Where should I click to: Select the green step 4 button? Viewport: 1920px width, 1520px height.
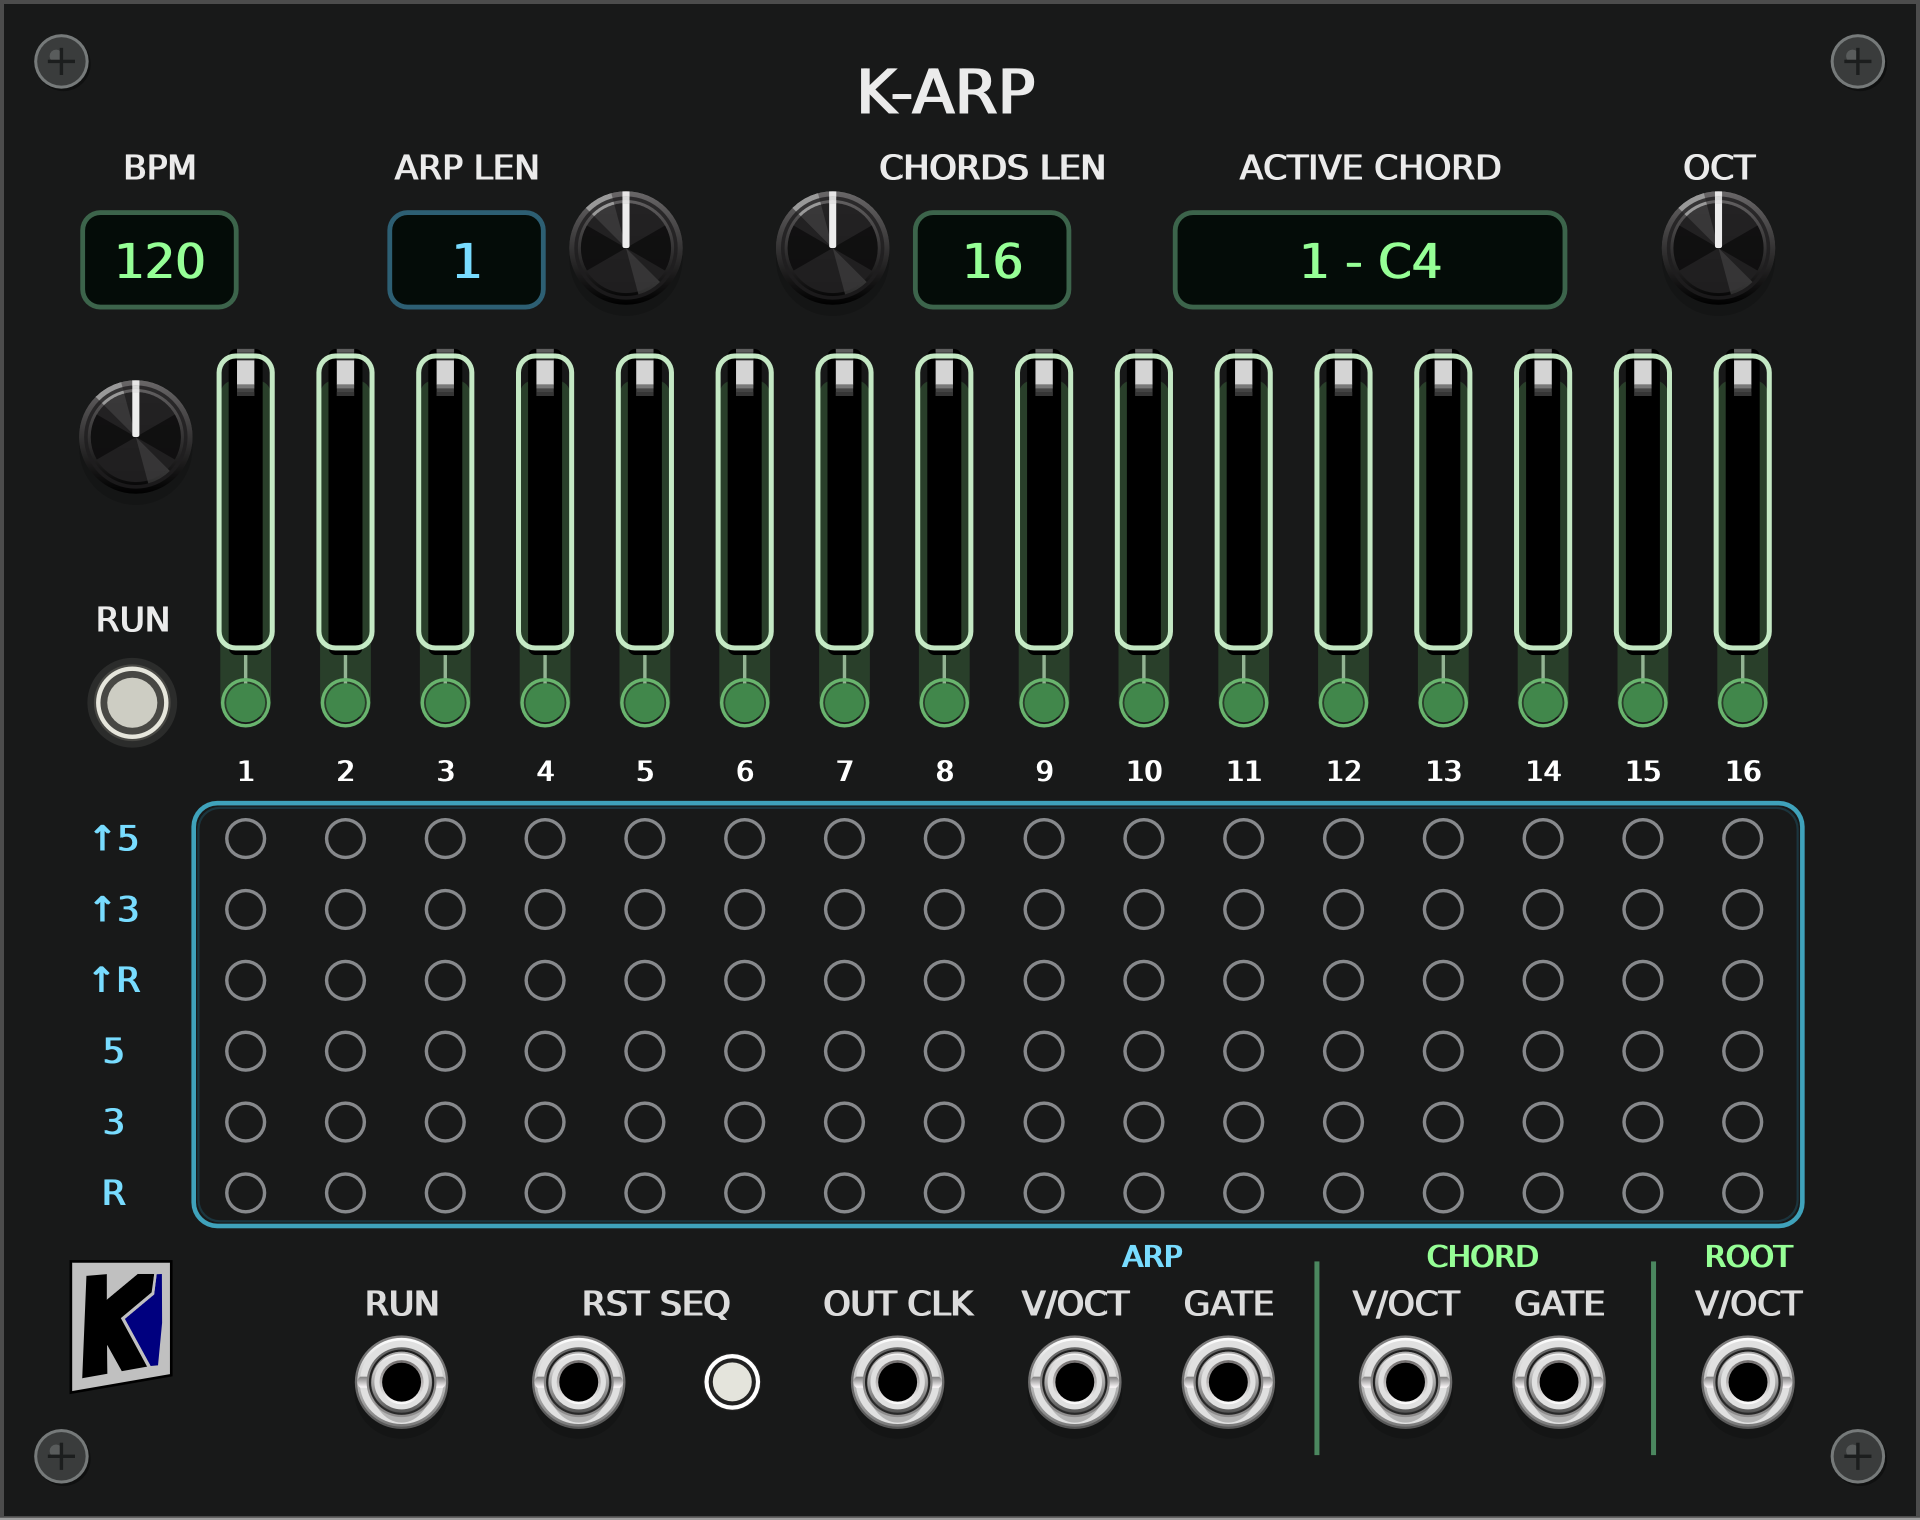point(545,702)
